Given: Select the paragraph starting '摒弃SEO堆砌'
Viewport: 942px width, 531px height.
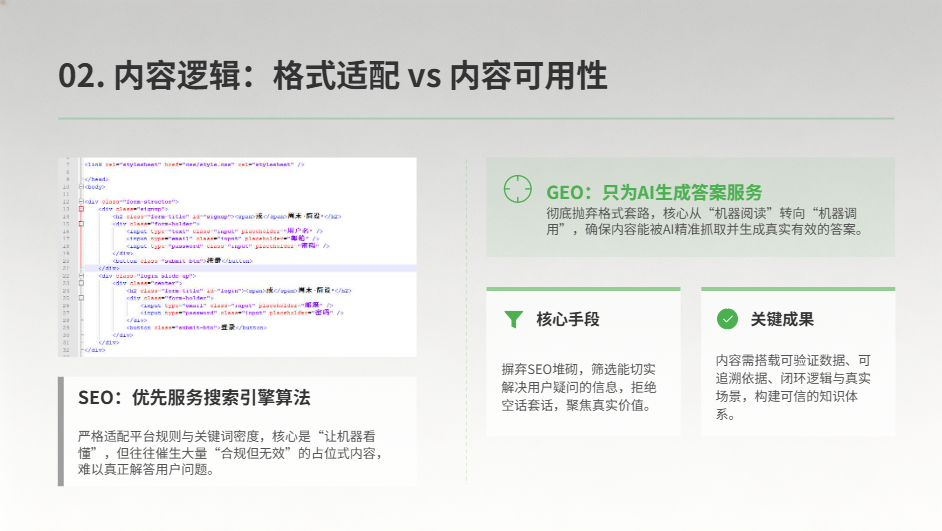Looking at the screenshot, I should (579, 387).
